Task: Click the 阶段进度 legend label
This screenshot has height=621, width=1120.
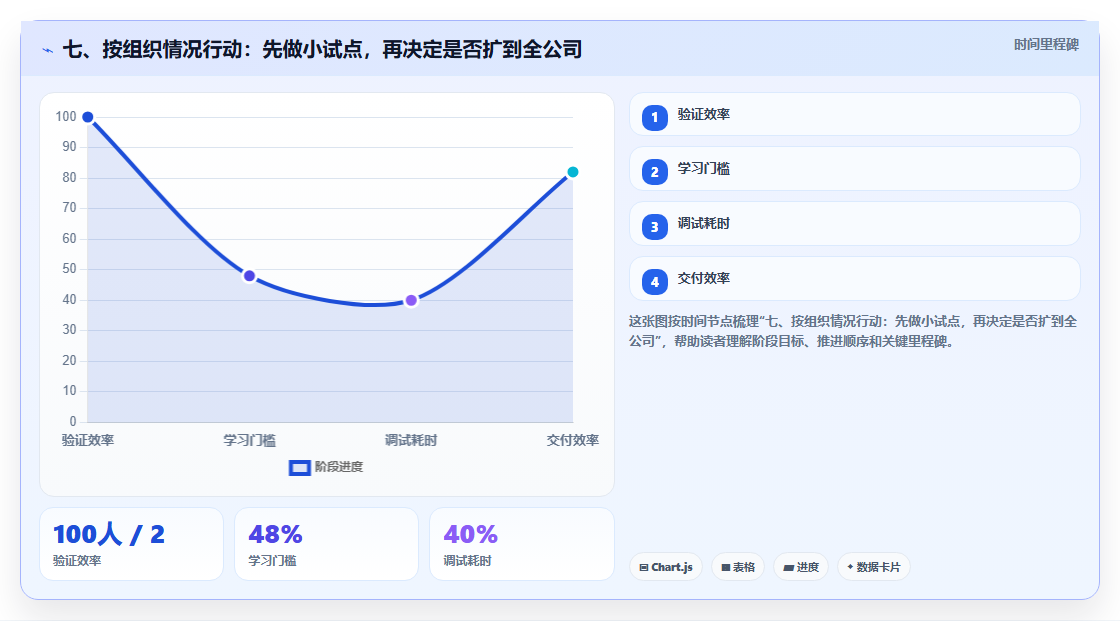Action: (x=339, y=467)
